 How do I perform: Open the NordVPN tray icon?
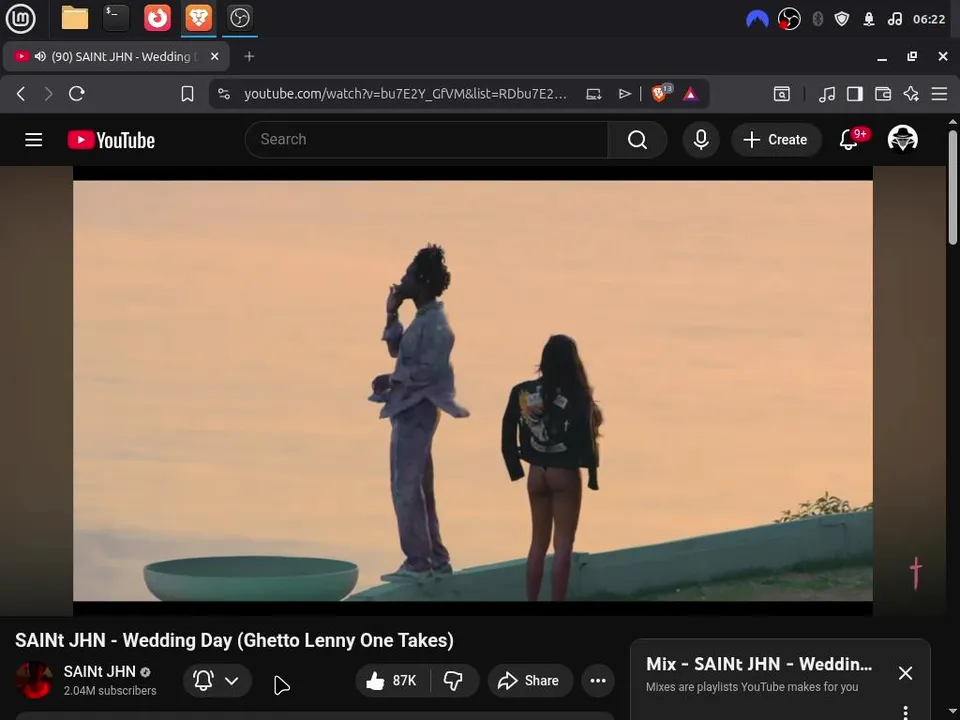tap(757, 19)
